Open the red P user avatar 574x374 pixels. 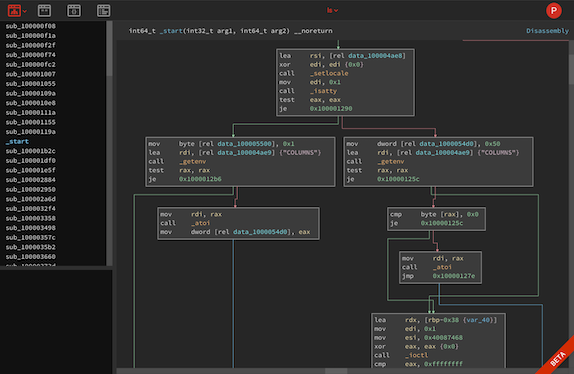tap(554, 11)
